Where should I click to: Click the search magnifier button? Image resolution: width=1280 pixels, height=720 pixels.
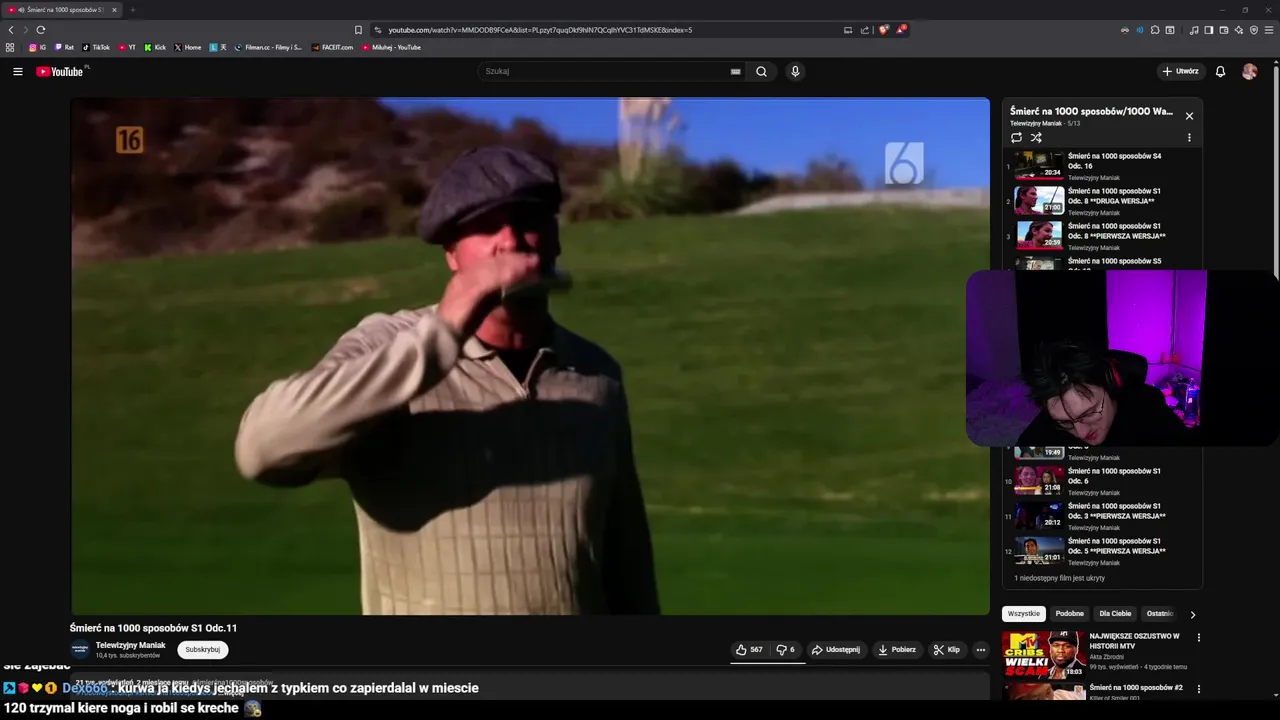click(761, 71)
